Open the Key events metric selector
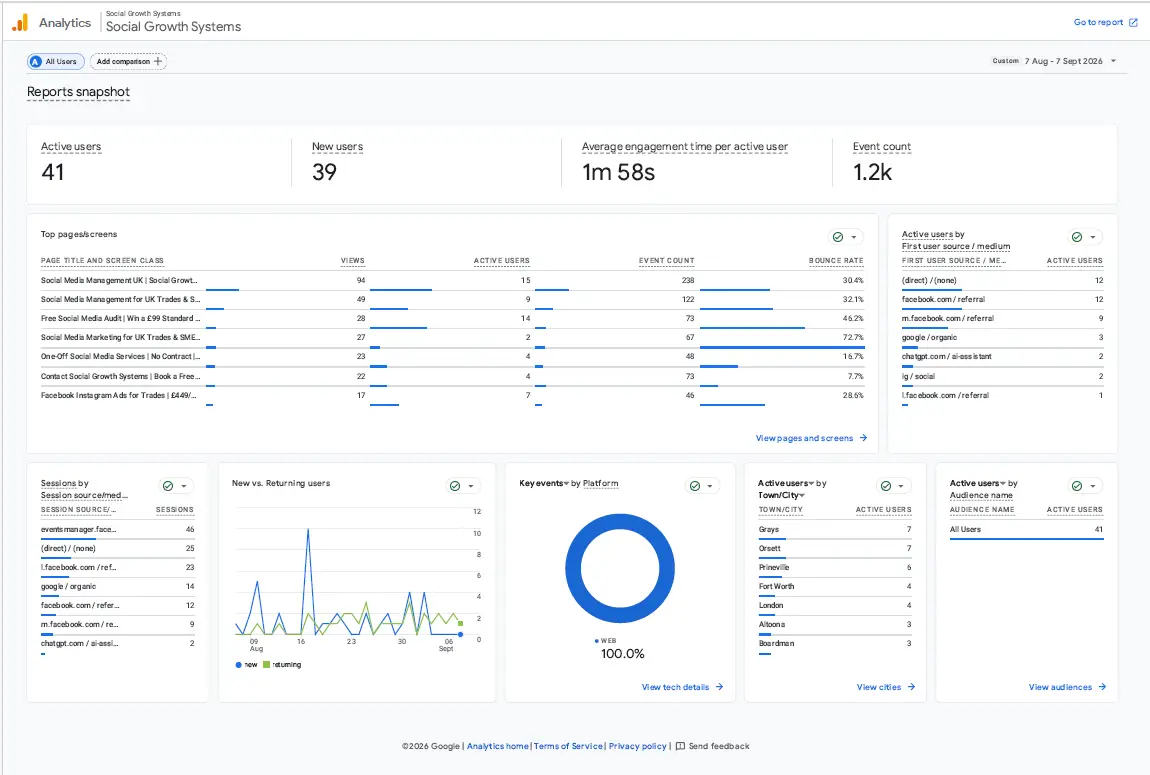The height and width of the screenshot is (775, 1150). tap(543, 483)
